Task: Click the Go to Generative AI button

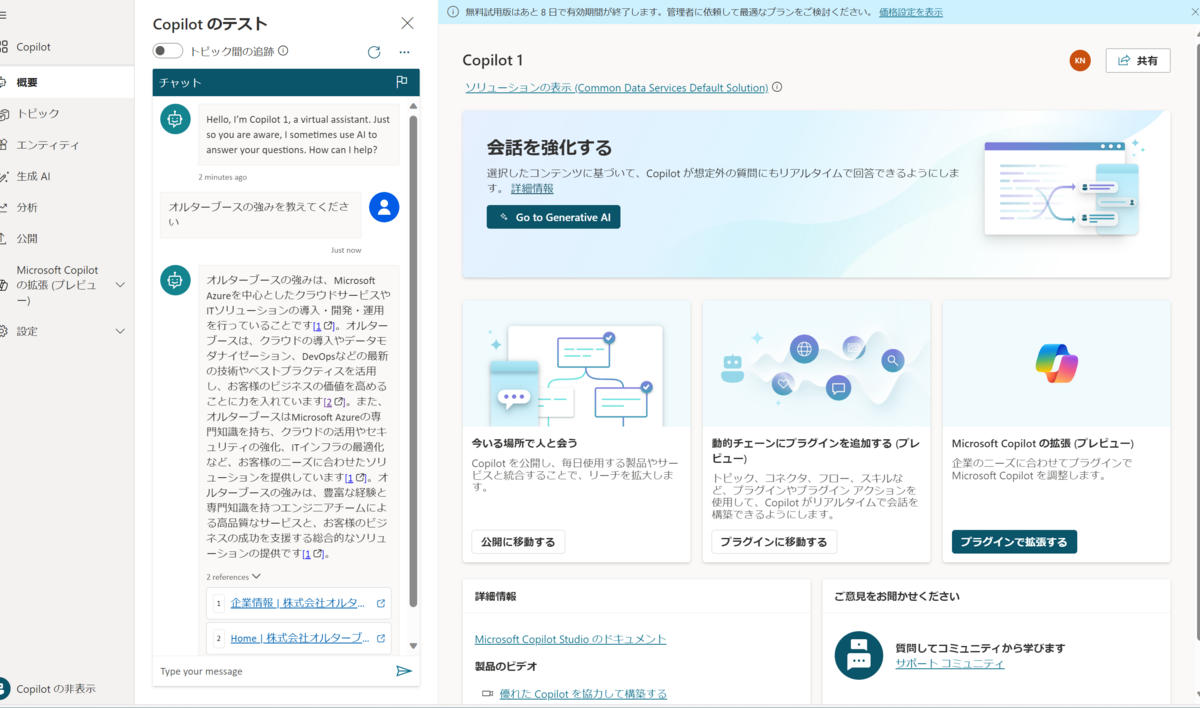Action: click(x=553, y=217)
